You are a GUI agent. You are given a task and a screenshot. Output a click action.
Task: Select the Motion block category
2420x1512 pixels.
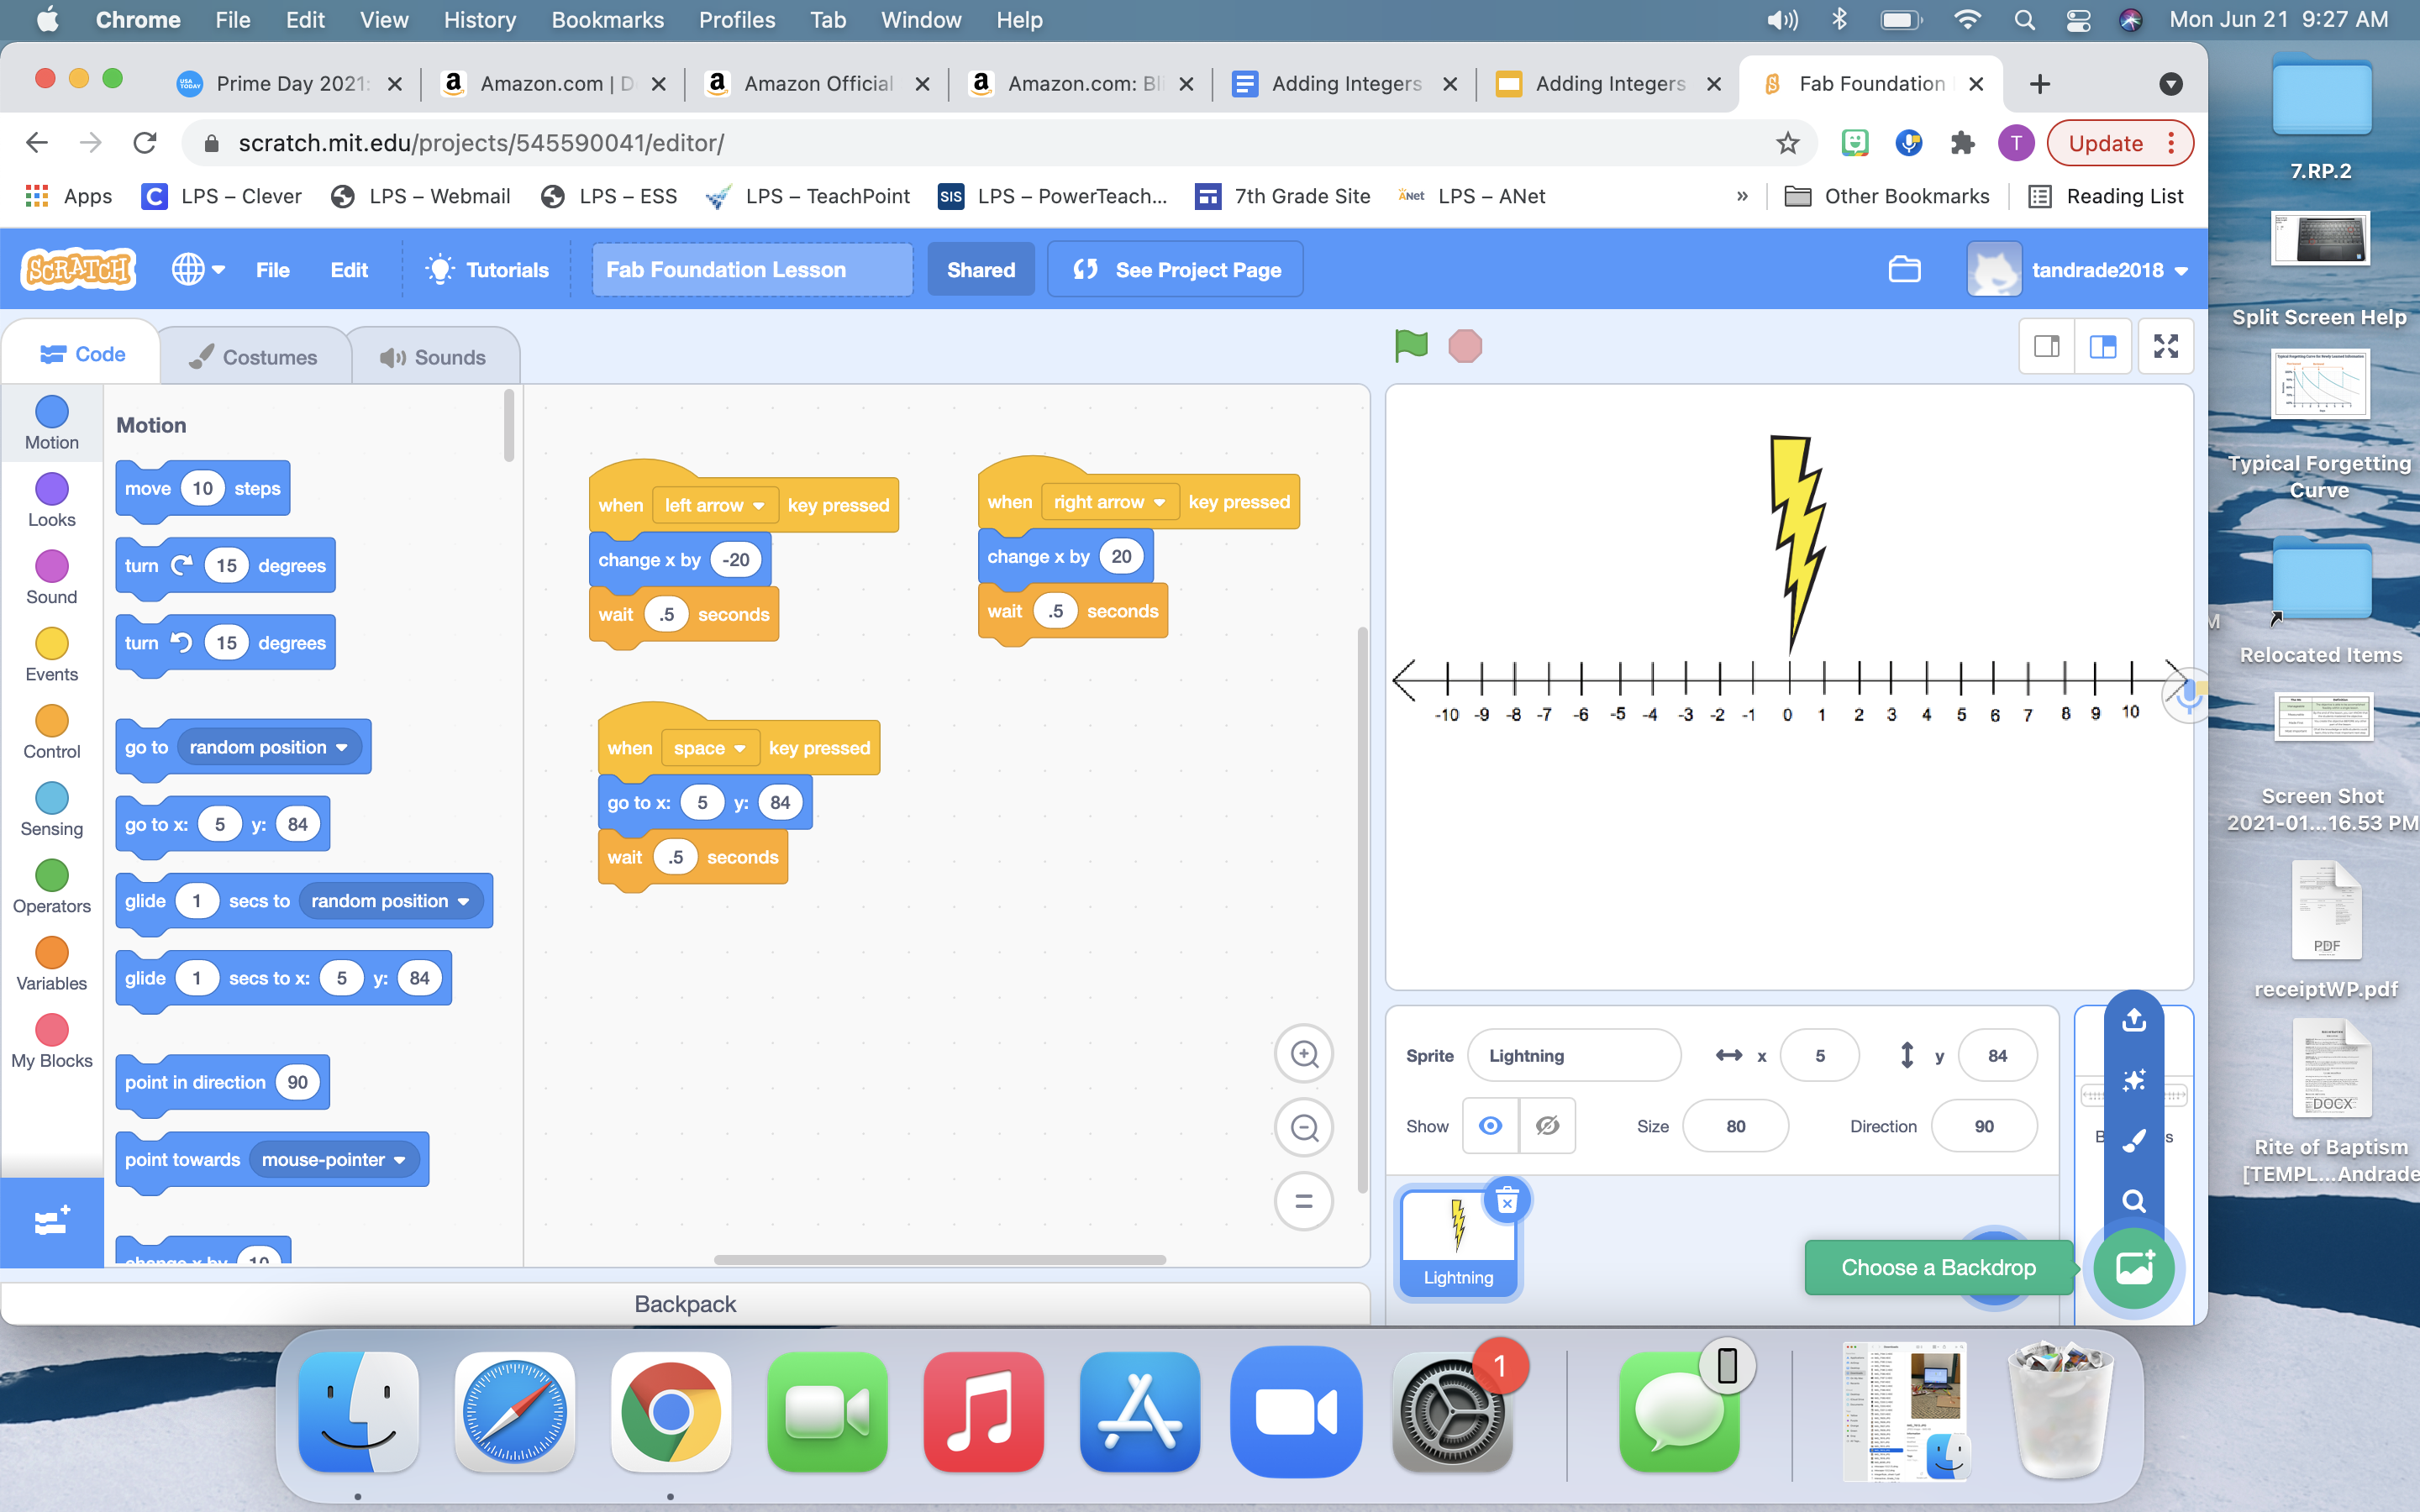tap(52, 424)
